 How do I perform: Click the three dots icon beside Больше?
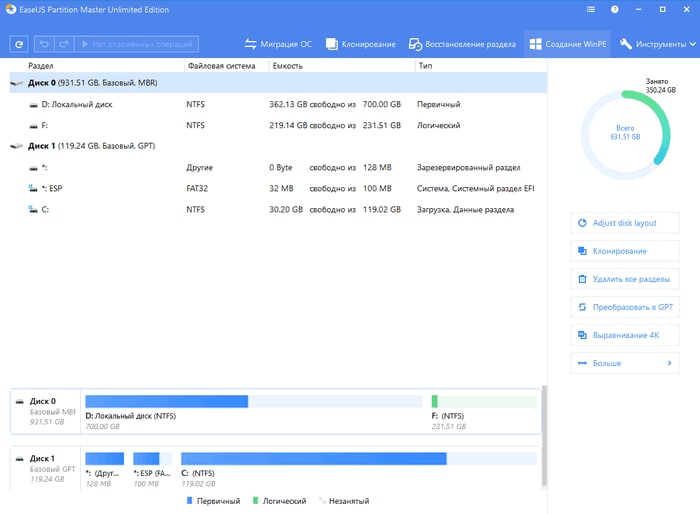click(x=582, y=363)
